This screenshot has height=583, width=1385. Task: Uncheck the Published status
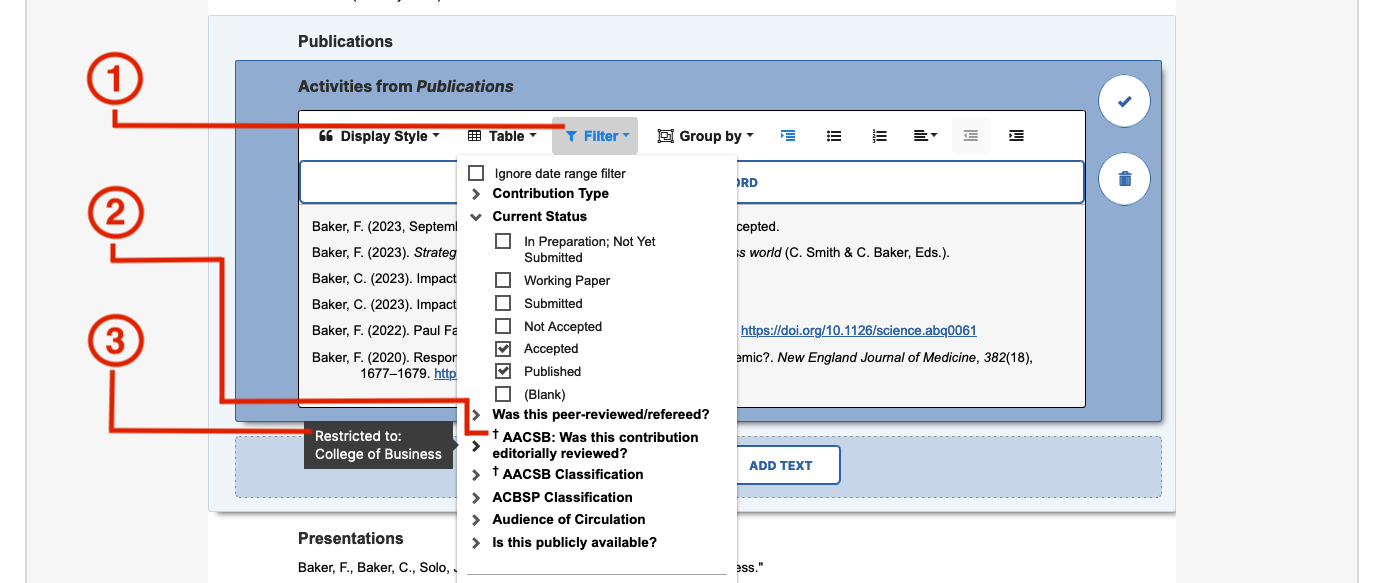(x=504, y=371)
